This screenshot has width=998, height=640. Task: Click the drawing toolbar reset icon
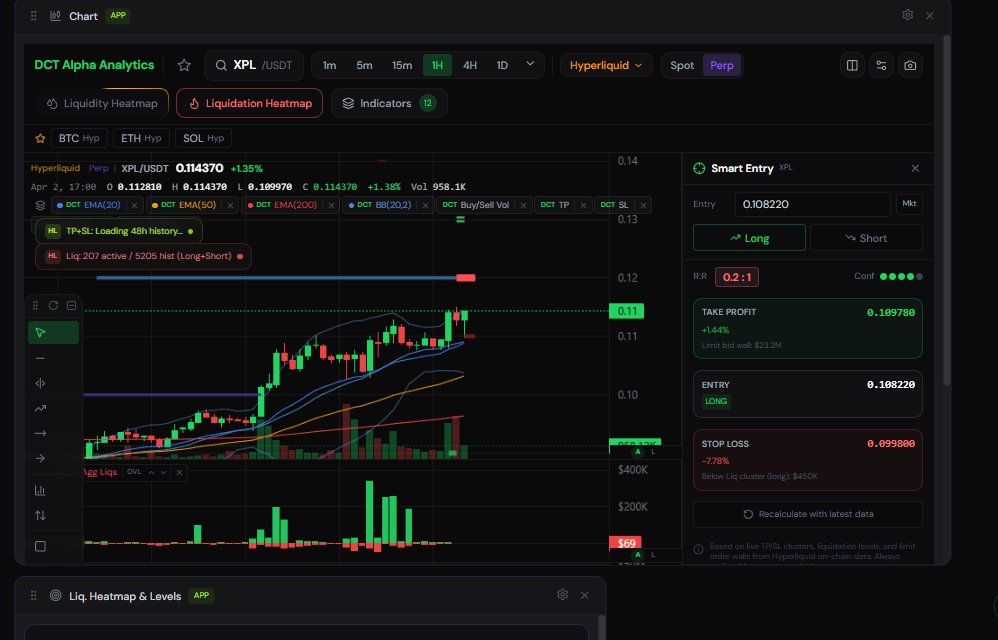[53, 305]
